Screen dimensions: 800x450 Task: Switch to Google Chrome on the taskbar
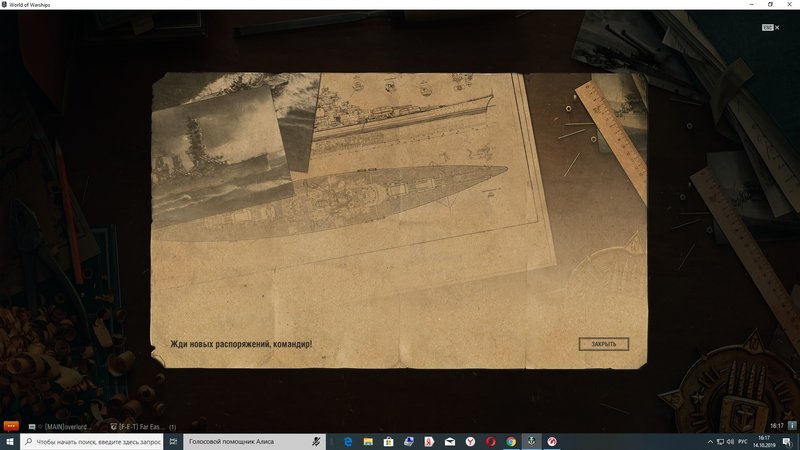(511, 442)
